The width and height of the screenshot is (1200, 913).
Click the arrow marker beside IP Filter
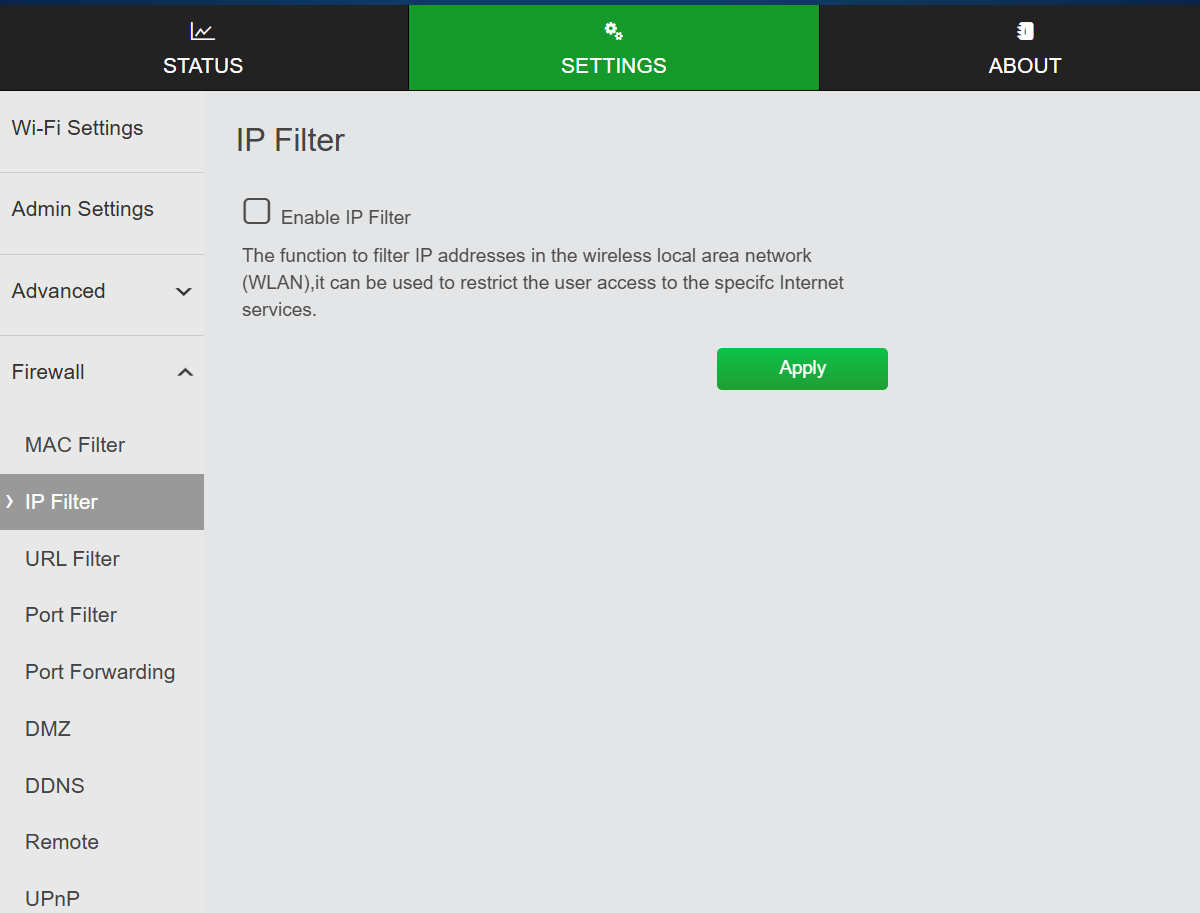point(10,502)
